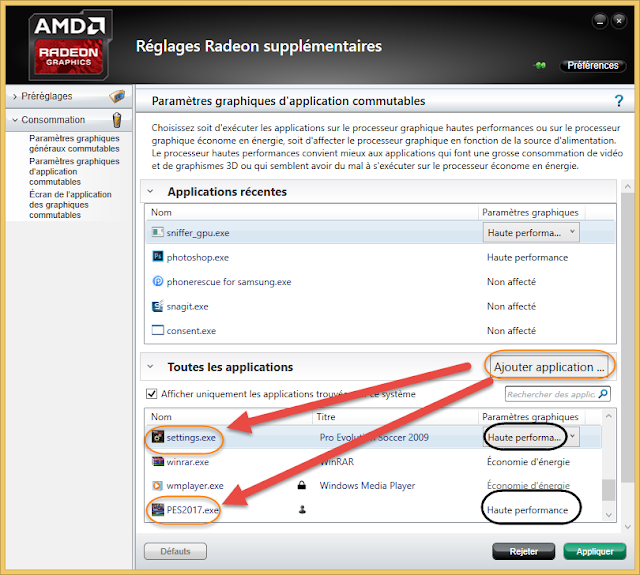Open help with the question mark icon
Viewport: 640px width, 575px height.
(x=619, y=101)
